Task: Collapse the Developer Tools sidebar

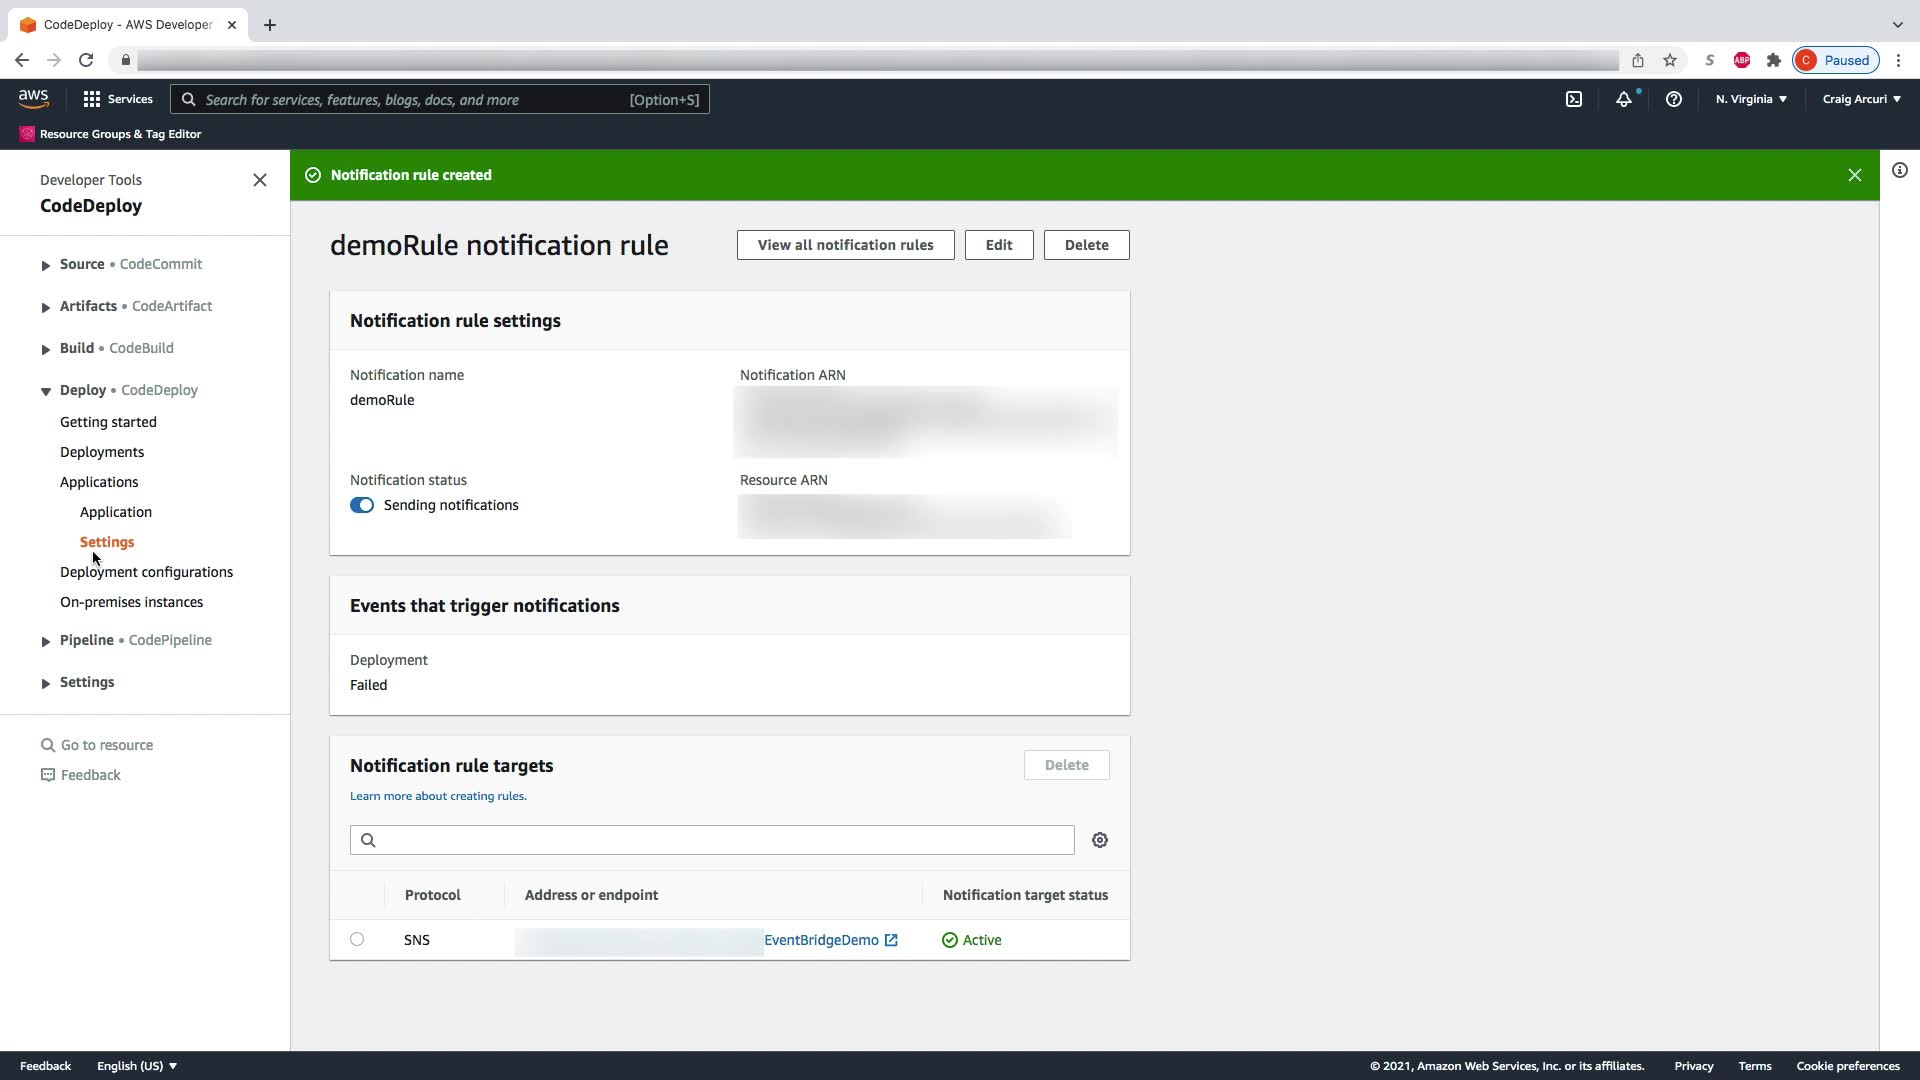Action: pyautogui.click(x=260, y=180)
